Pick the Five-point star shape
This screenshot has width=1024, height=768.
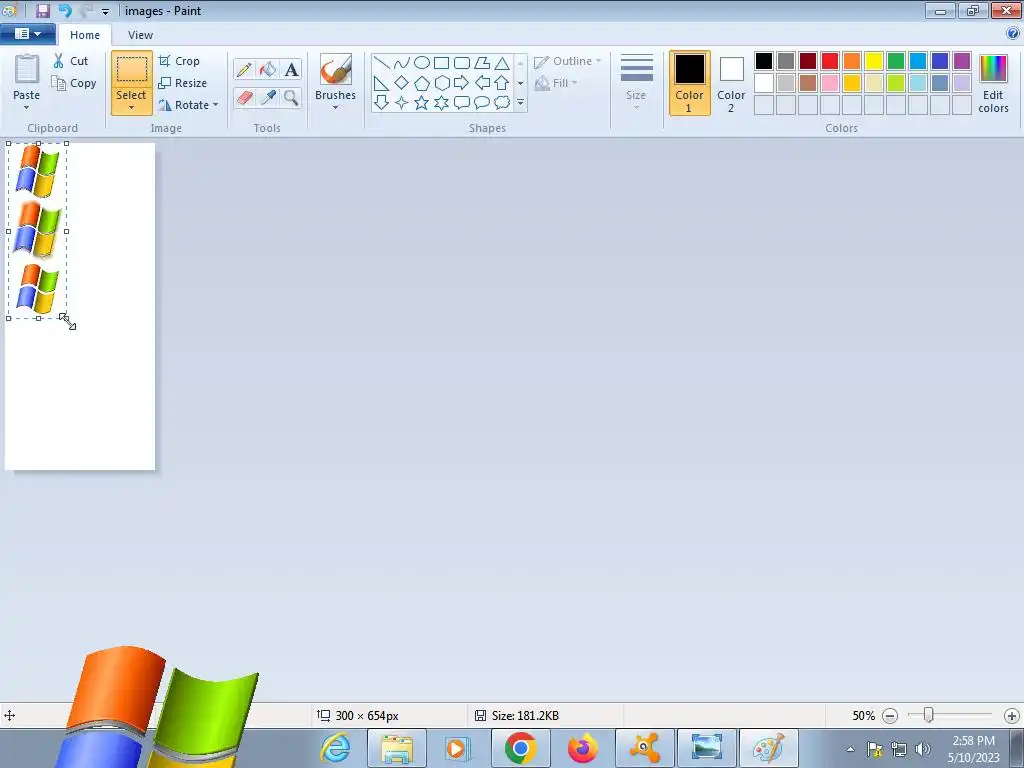[422, 103]
